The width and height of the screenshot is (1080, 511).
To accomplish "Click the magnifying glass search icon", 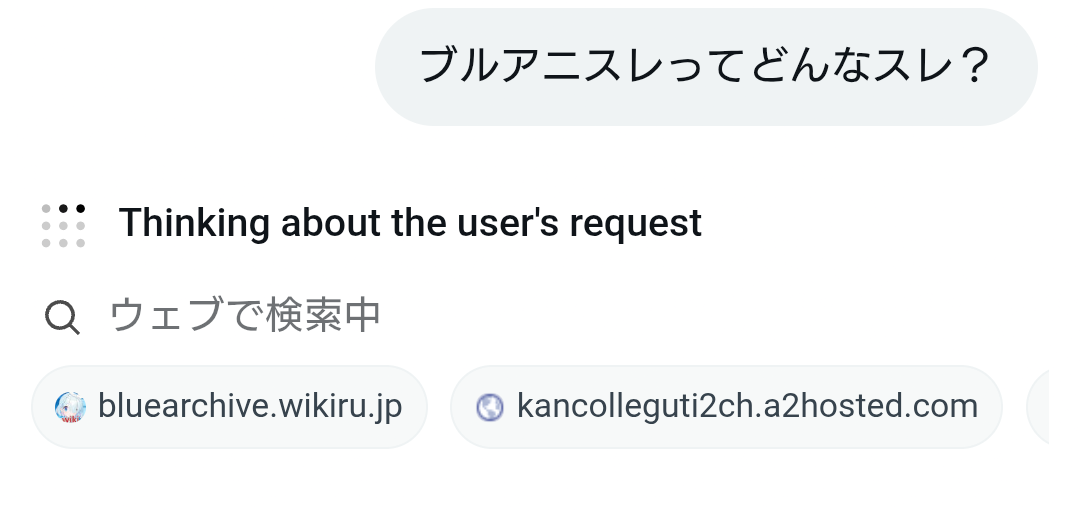I will pos(62,317).
